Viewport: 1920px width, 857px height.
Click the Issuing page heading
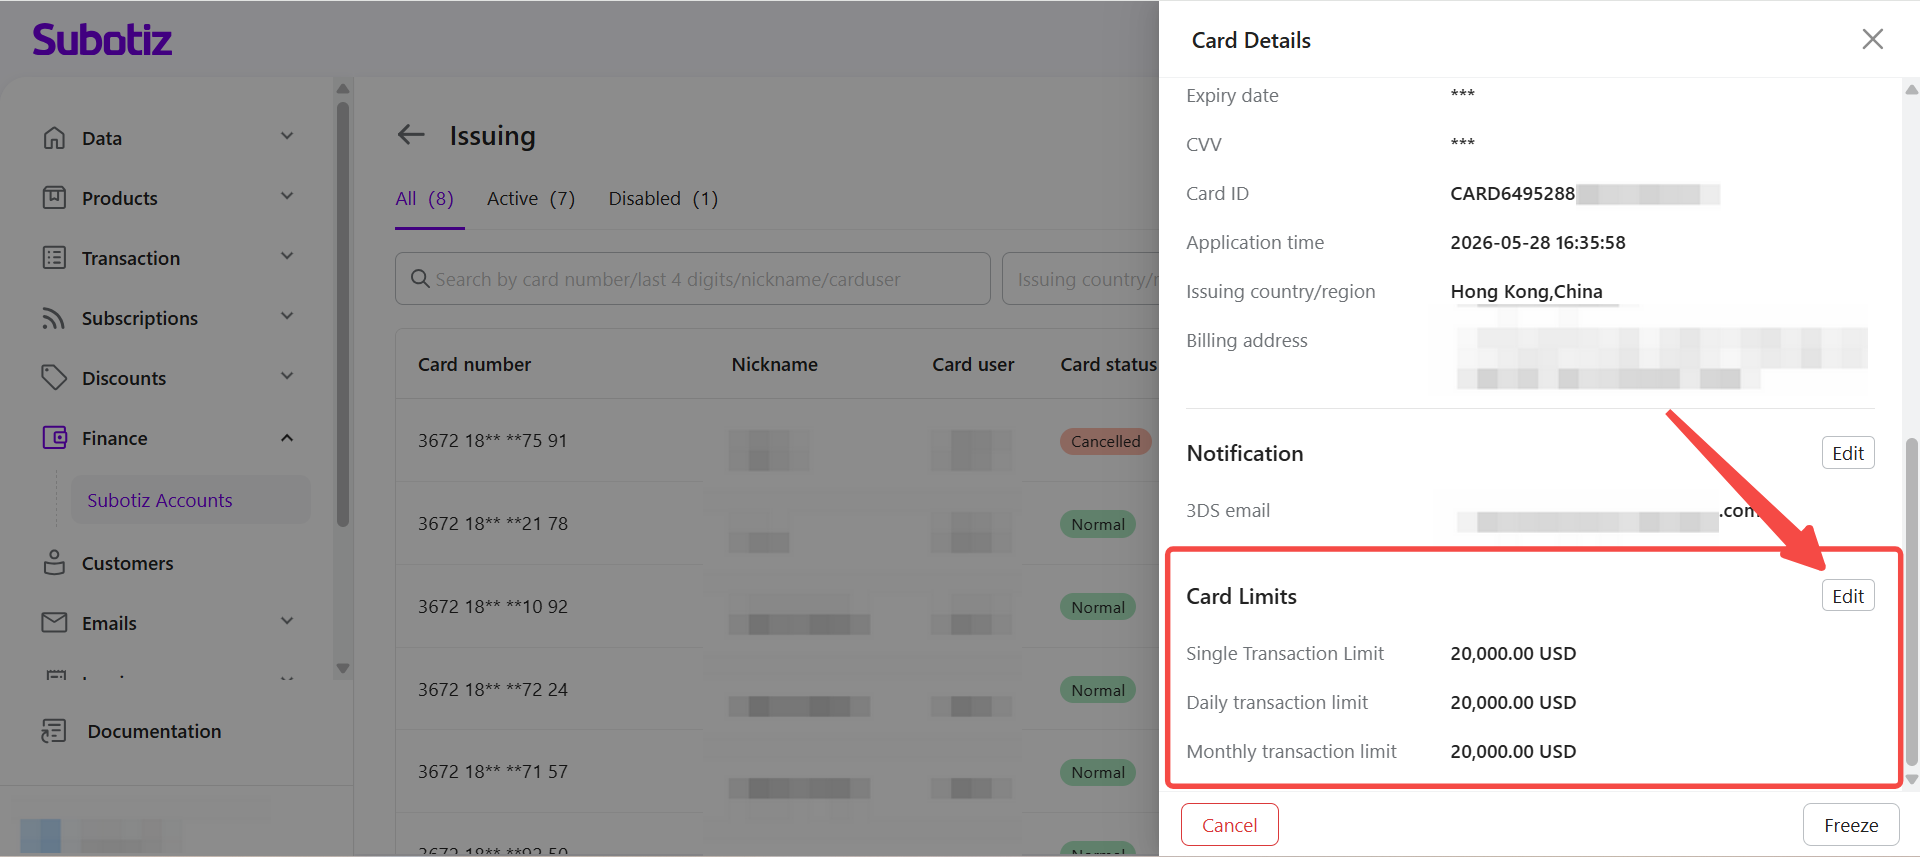[x=492, y=135]
